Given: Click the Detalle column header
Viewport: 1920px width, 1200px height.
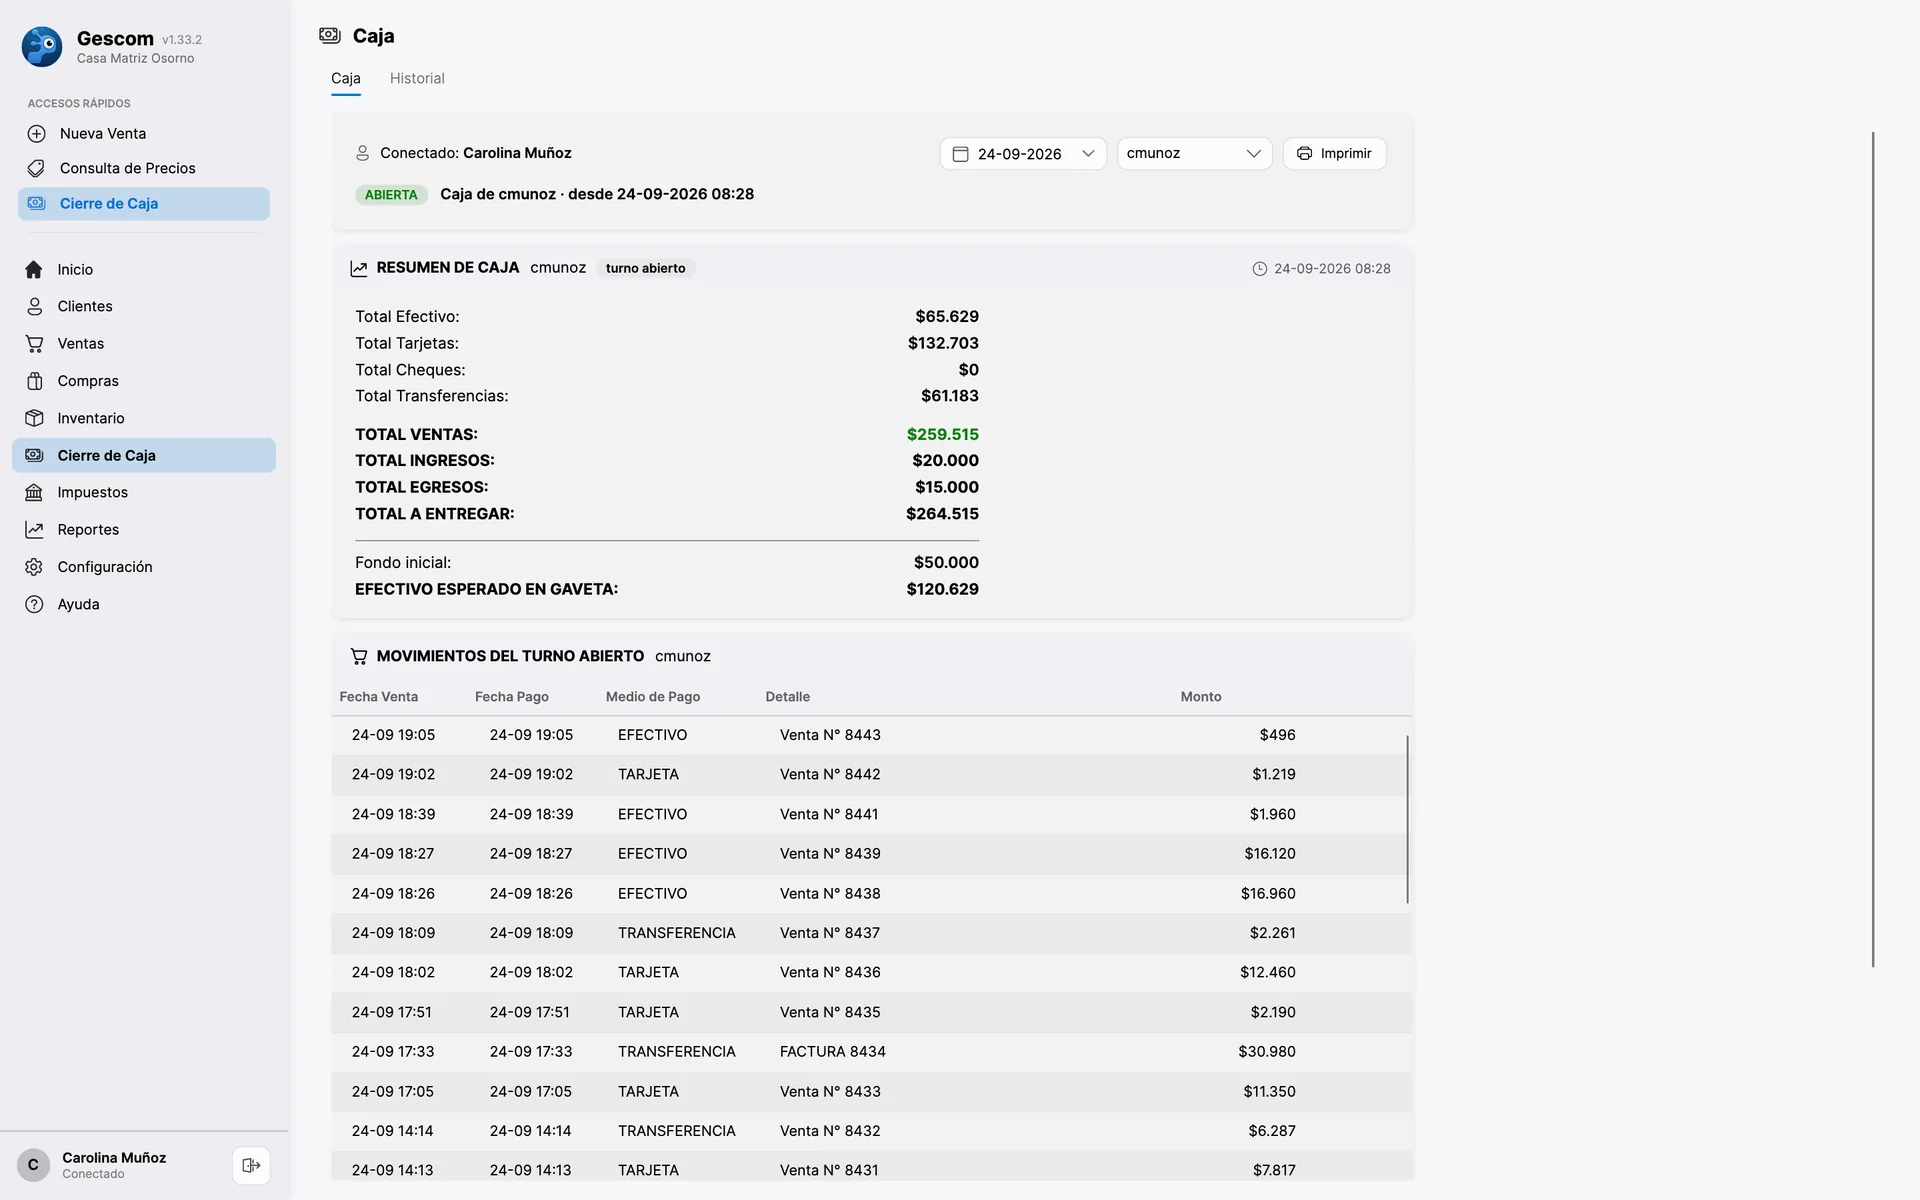Looking at the screenshot, I should (787, 697).
